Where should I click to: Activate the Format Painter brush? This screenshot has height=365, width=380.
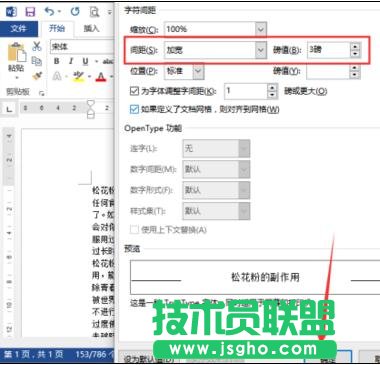tap(37, 76)
